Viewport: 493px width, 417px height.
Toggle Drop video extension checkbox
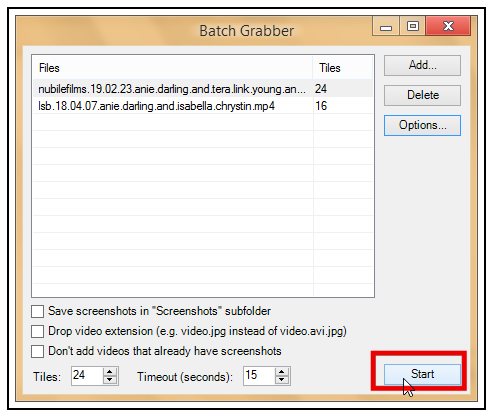(37, 331)
